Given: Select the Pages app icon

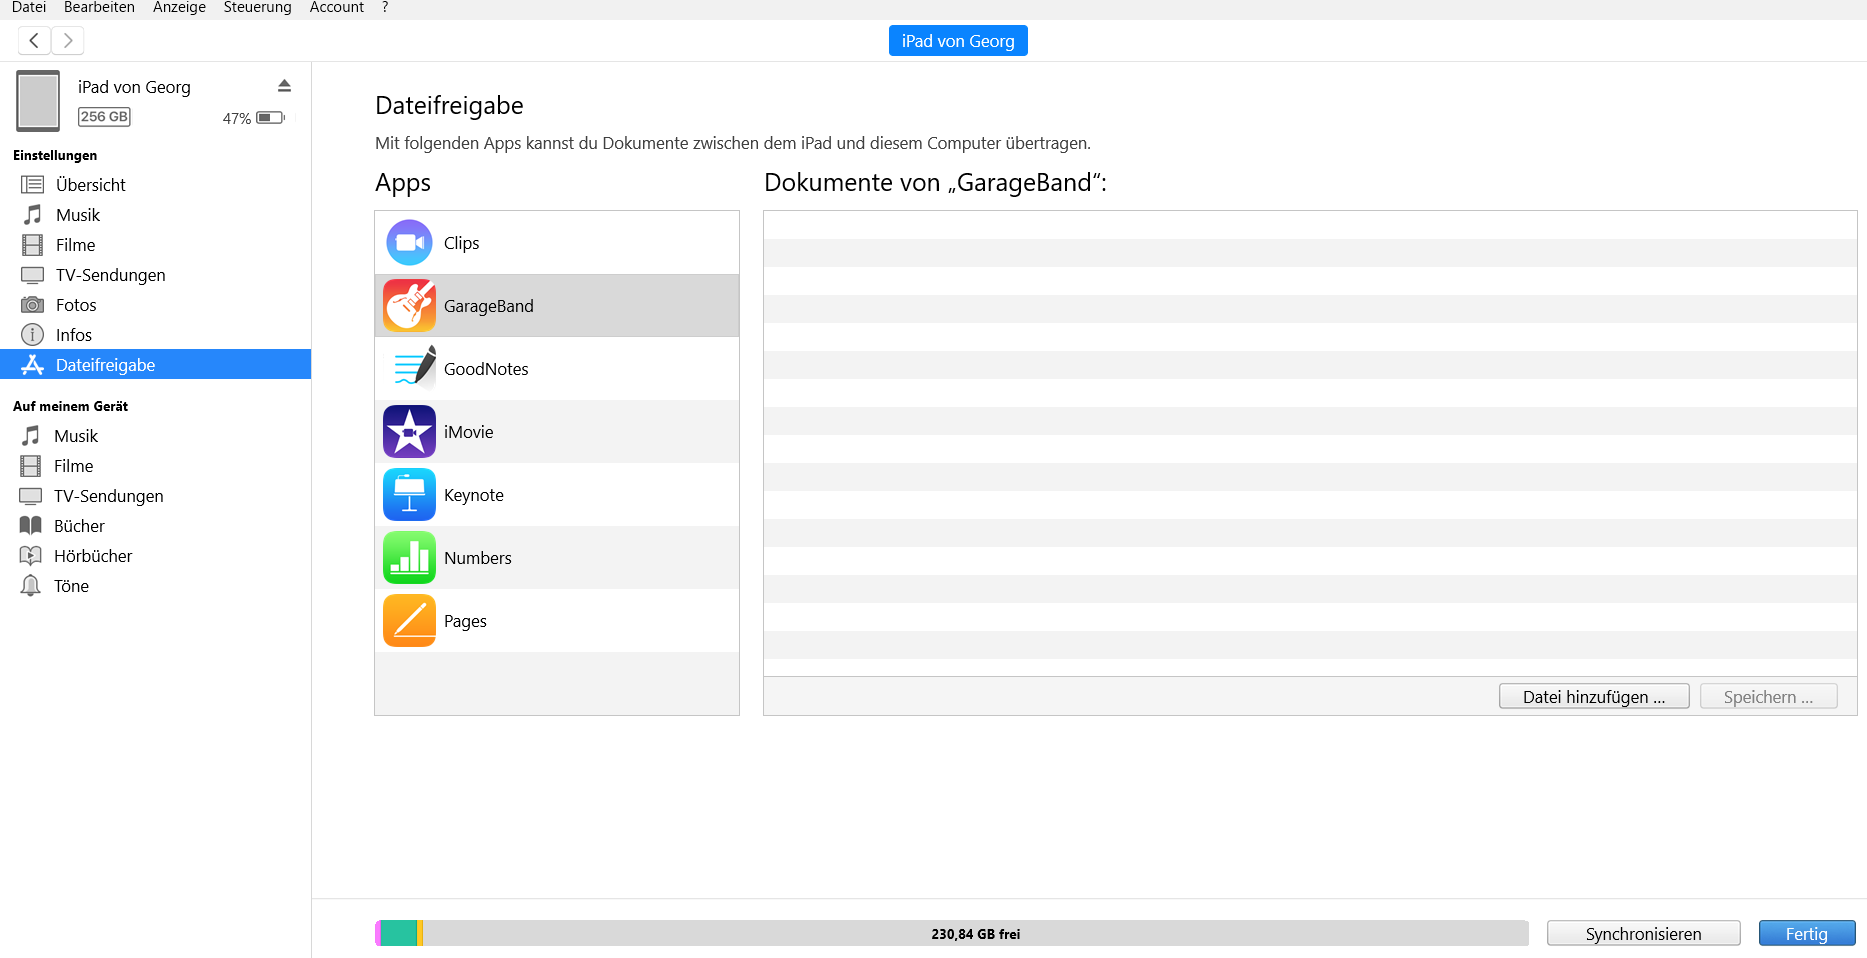Looking at the screenshot, I should 409,621.
